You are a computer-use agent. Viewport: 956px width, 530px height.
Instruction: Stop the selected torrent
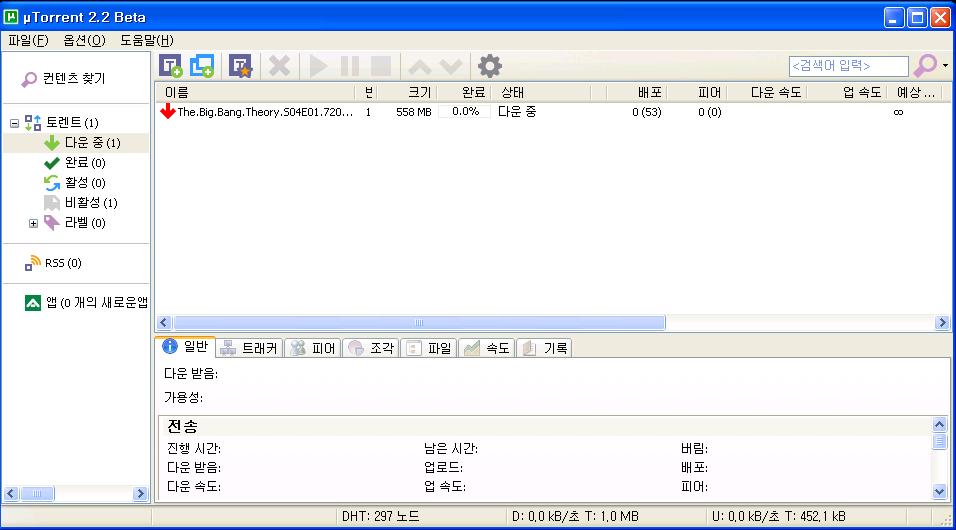point(381,66)
